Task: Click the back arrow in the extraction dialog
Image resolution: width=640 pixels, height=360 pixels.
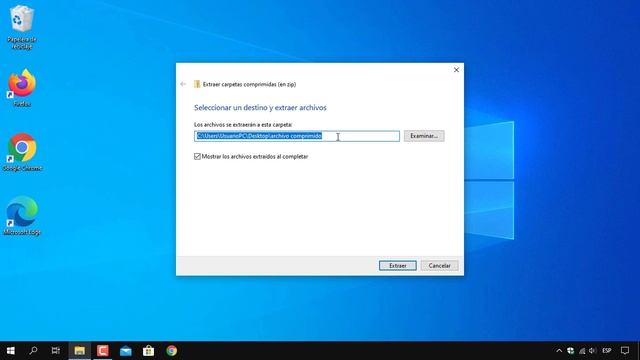Action: (183, 84)
